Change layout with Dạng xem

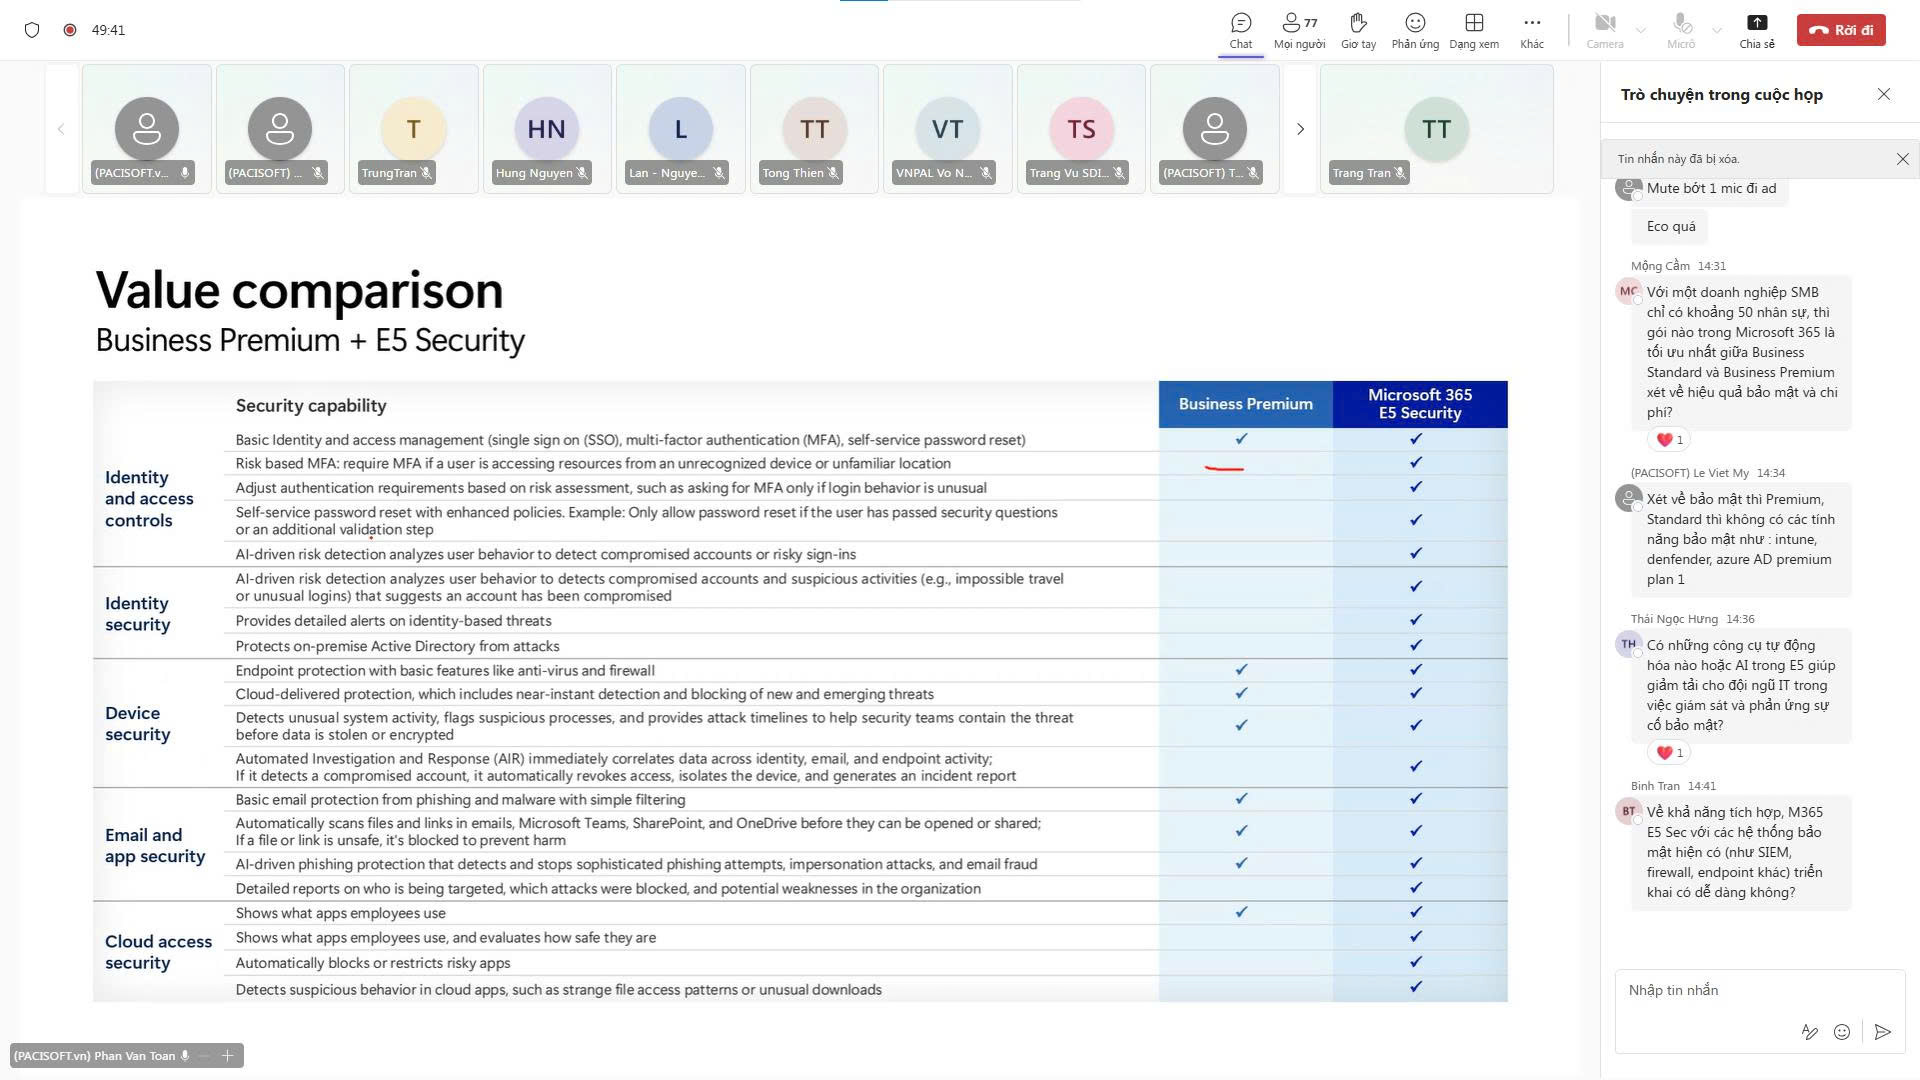tap(1474, 30)
